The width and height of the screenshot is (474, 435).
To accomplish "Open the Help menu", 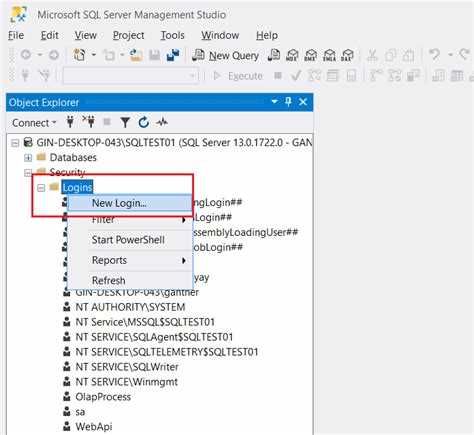I will tap(267, 35).
